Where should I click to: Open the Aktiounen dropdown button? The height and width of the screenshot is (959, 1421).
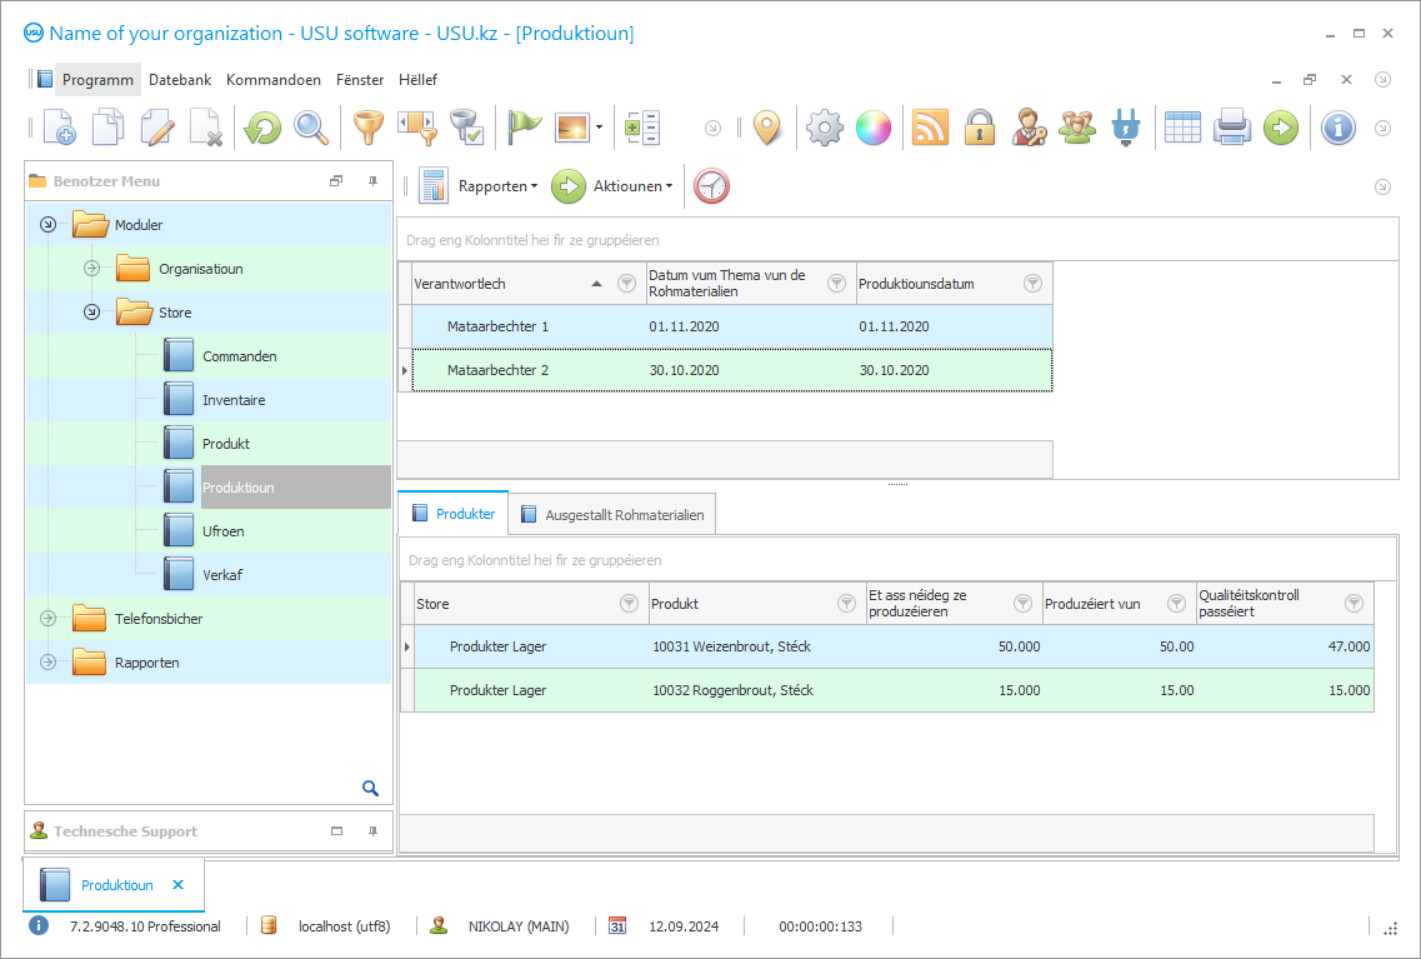(x=612, y=186)
